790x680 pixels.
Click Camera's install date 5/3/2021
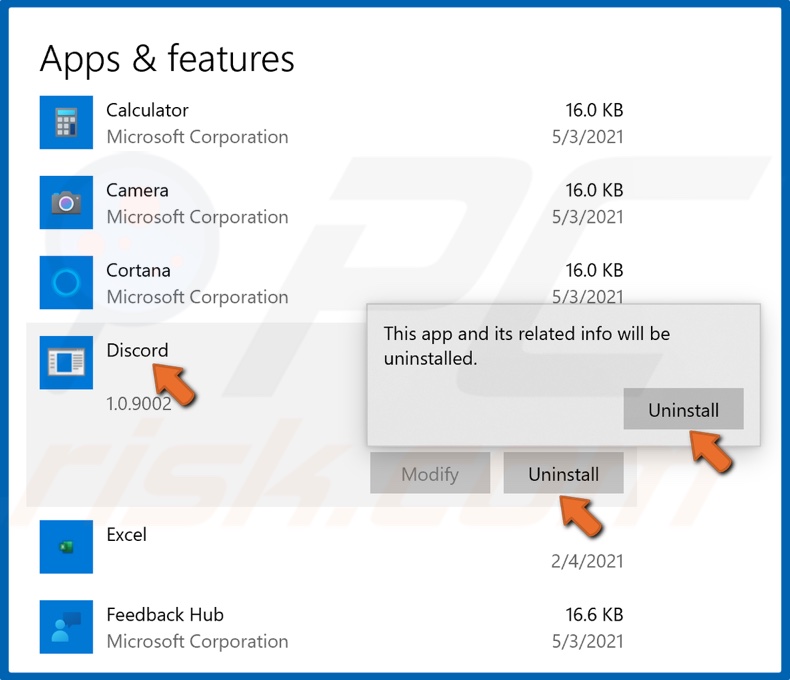point(587,217)
